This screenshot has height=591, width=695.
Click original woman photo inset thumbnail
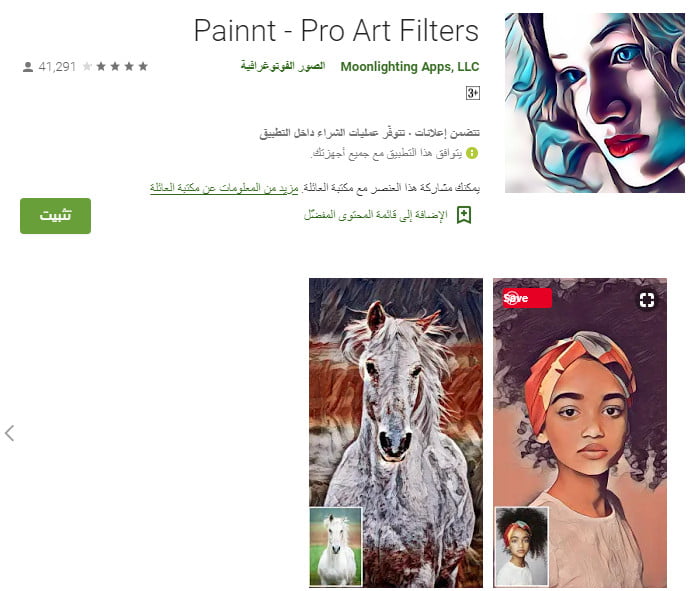521,547
